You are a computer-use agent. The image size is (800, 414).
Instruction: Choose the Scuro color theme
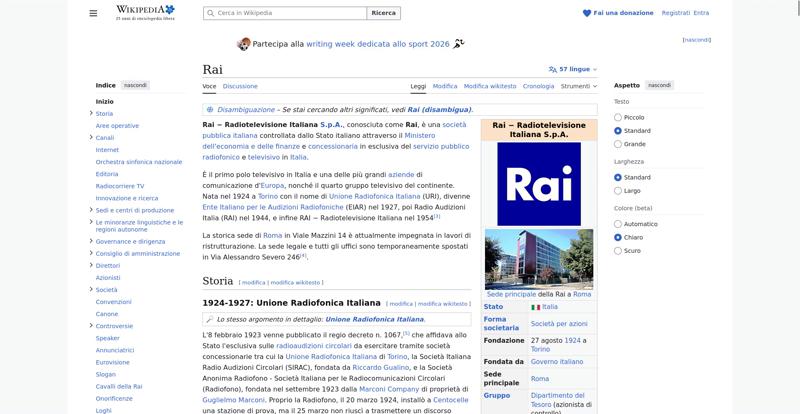click(618, 251)
